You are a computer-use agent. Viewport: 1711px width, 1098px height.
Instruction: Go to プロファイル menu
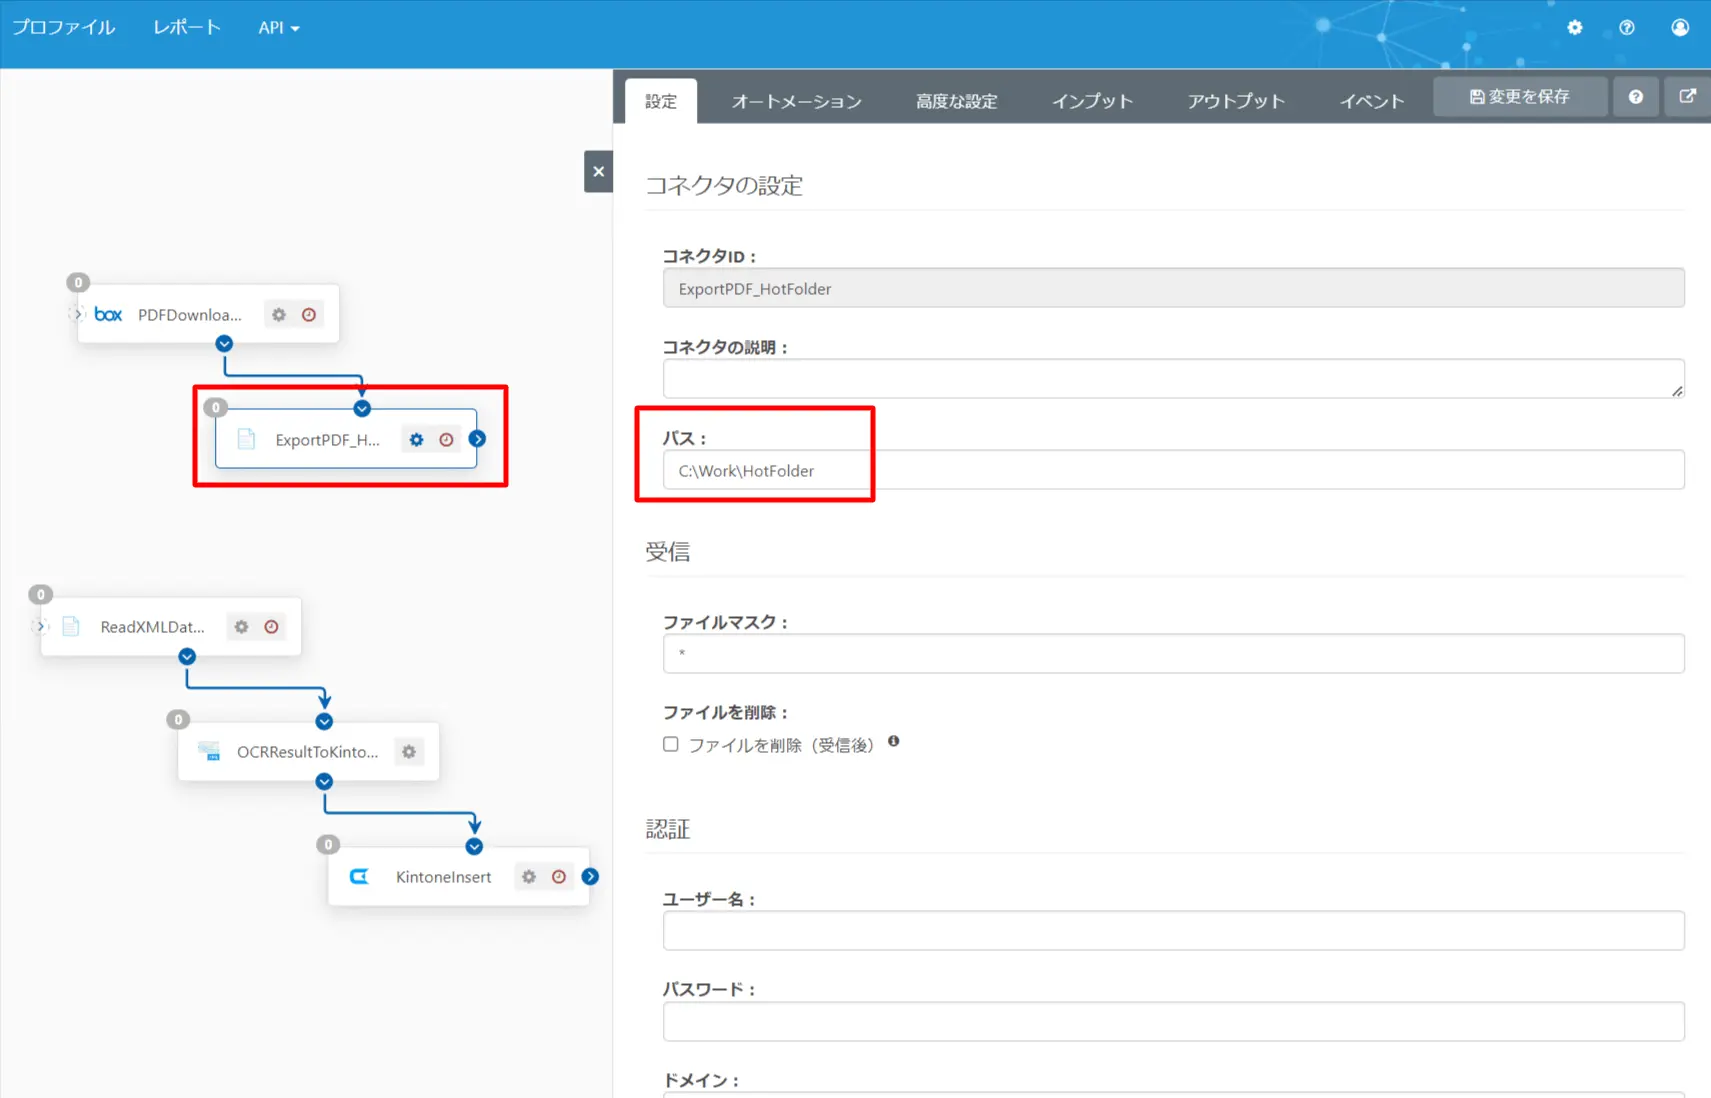point(64,28)
